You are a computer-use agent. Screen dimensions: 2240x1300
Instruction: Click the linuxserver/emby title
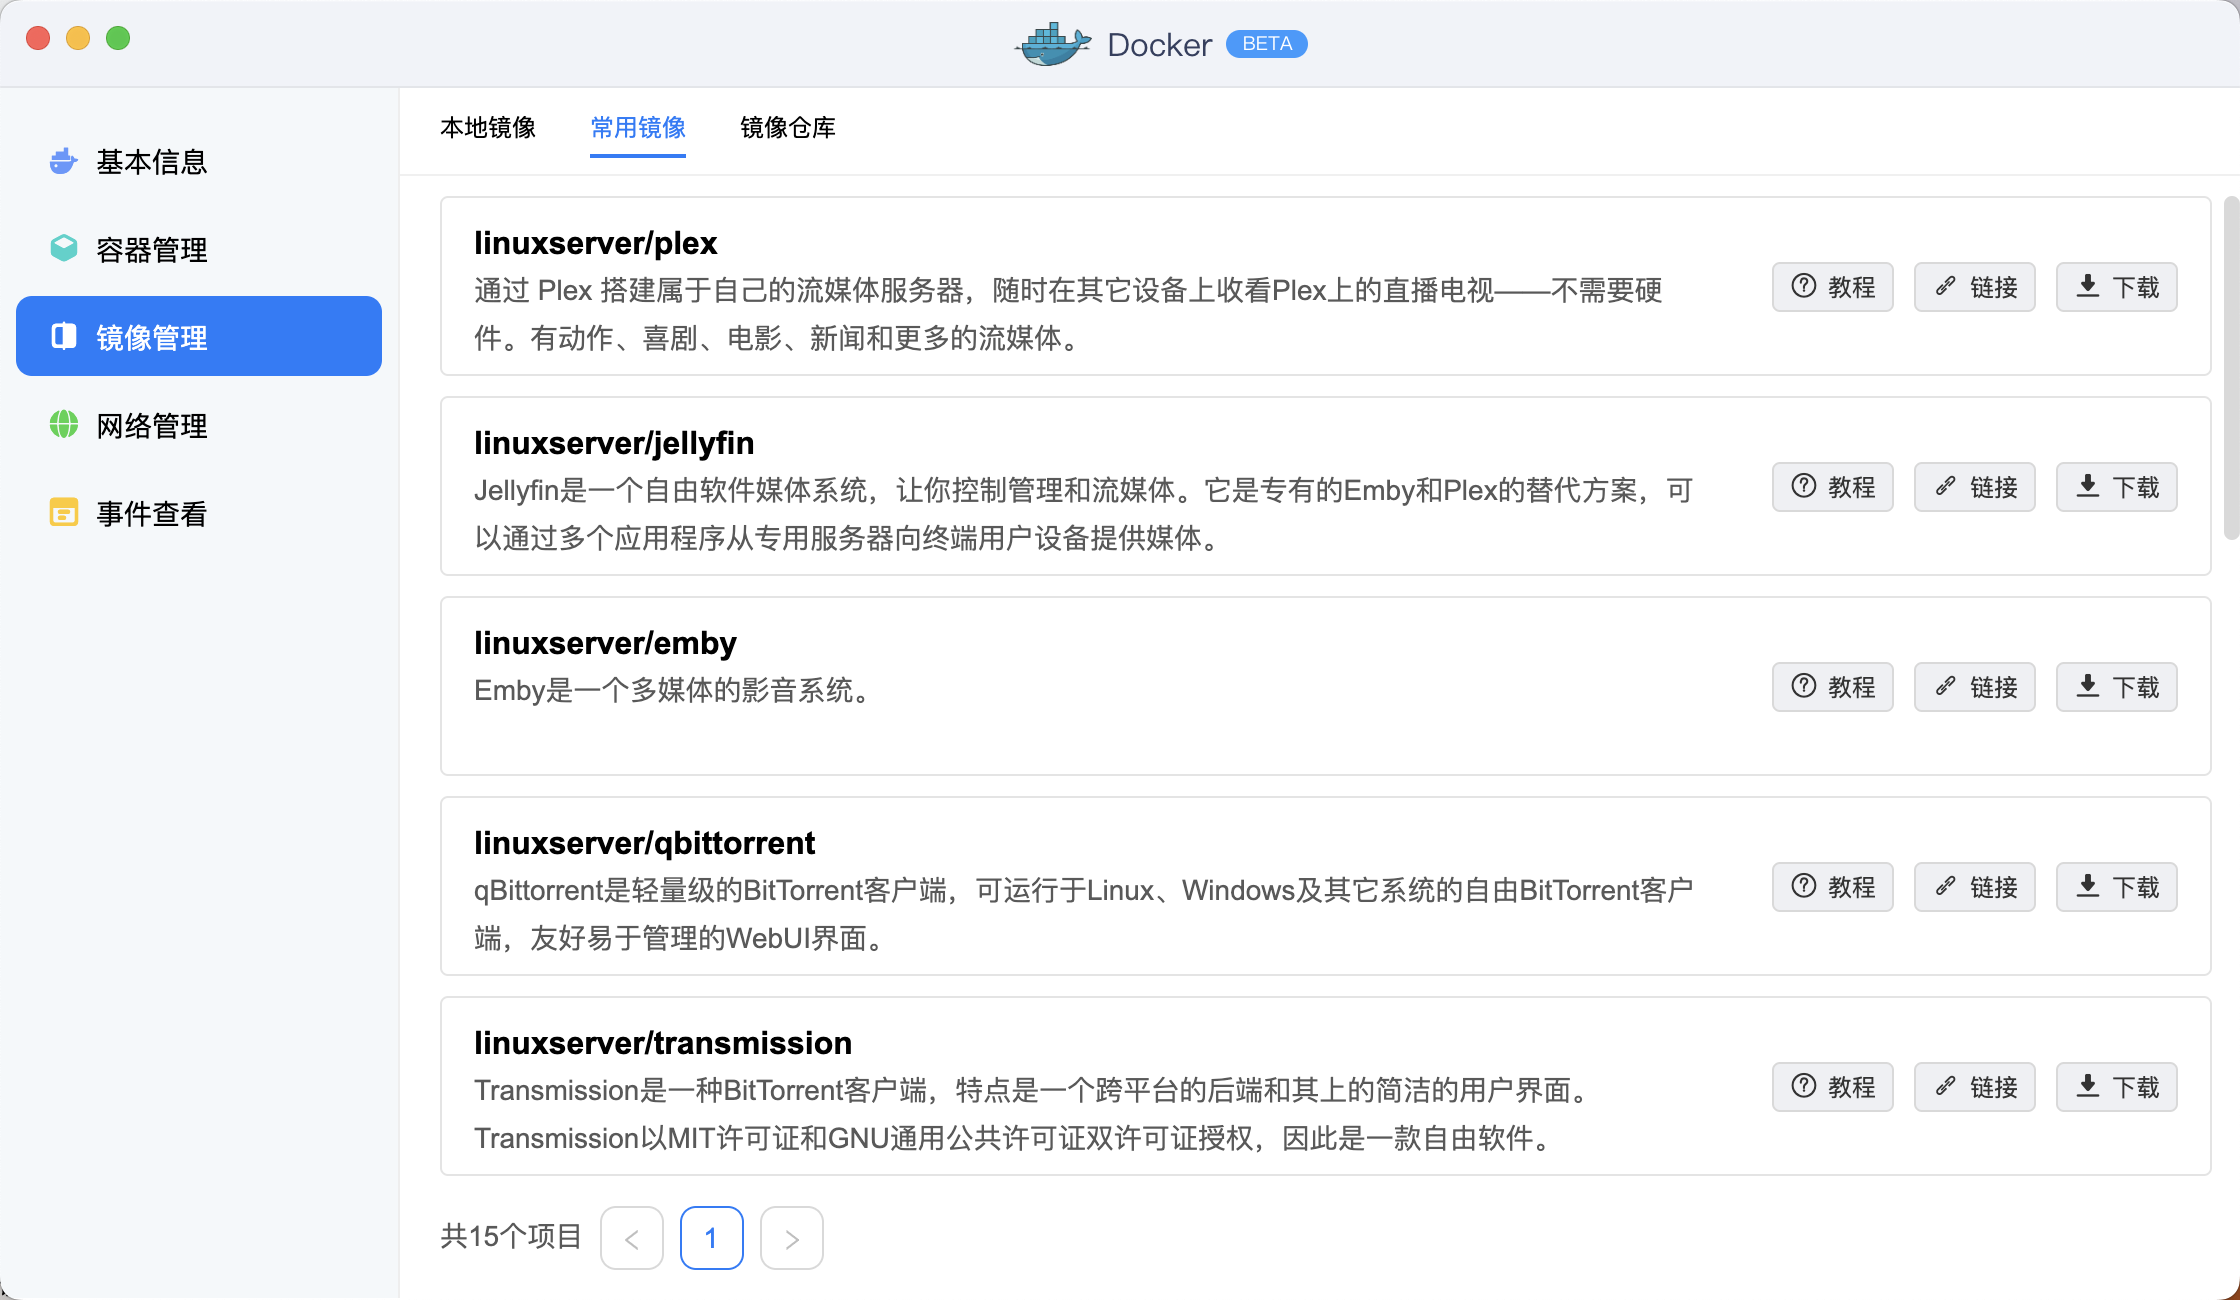pos(605,643)
